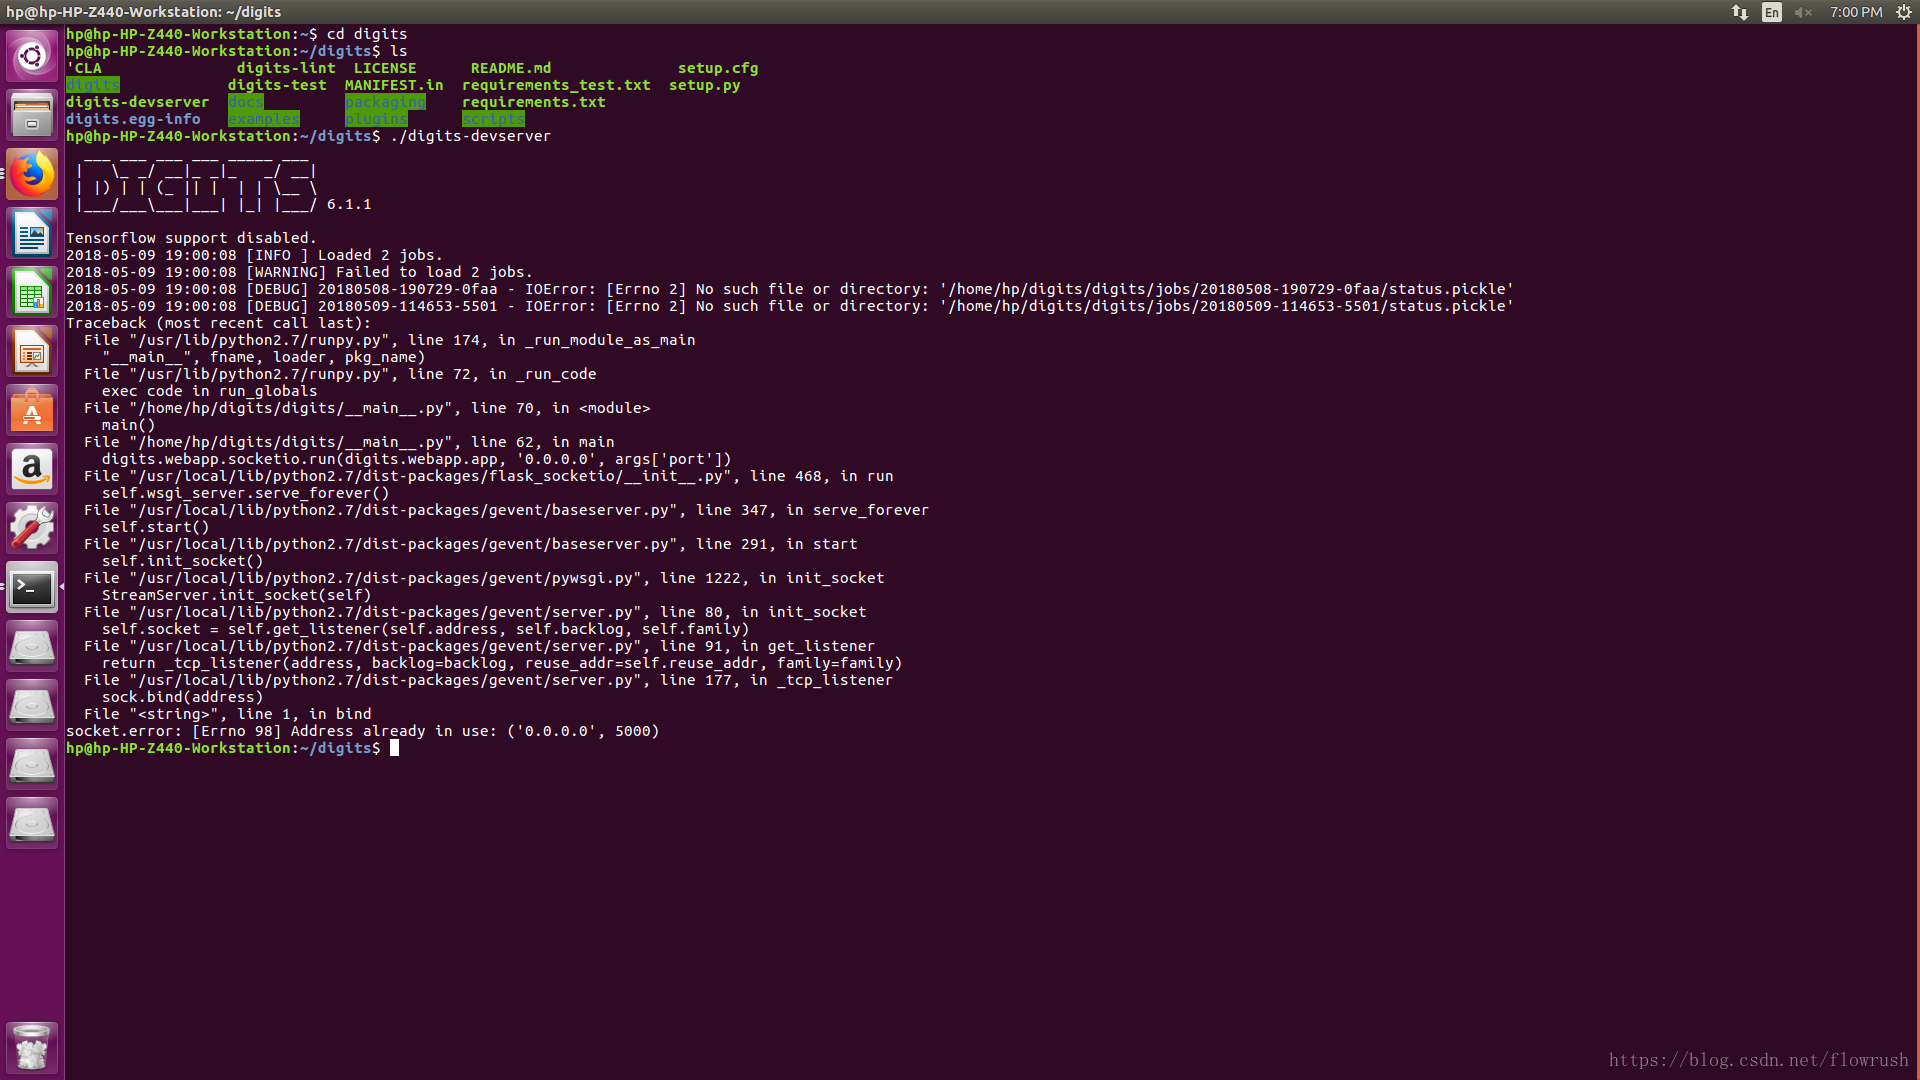The height and width of the screenshot is (1080, 1920).
Task: Open network connections indicator
Action: [x=1740, y=12]
